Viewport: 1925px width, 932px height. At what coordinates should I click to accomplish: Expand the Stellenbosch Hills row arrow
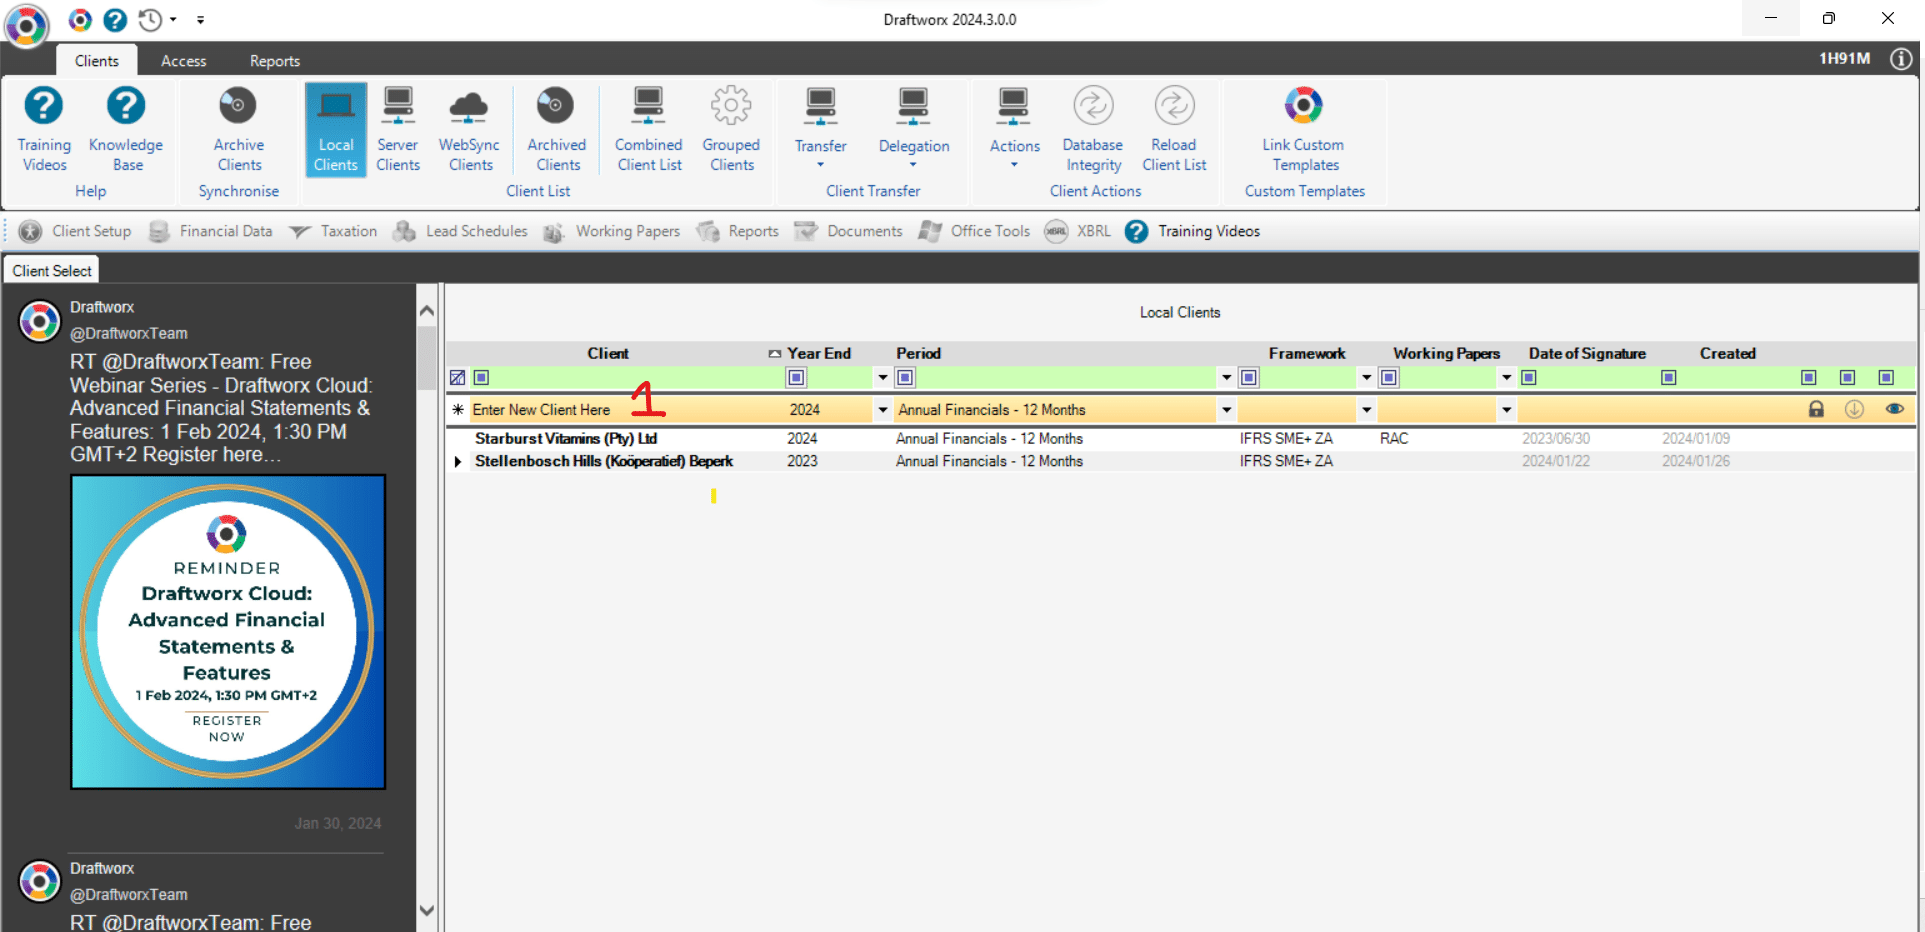pos(458,462)
